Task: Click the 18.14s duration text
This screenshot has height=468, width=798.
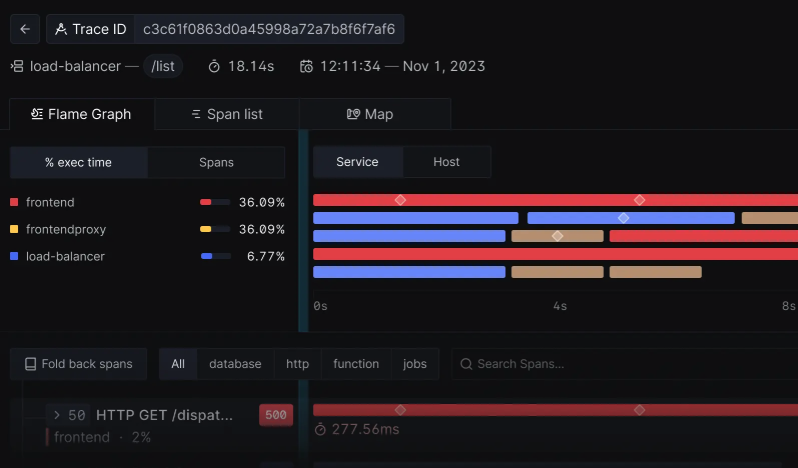Action: pos(251,66)
